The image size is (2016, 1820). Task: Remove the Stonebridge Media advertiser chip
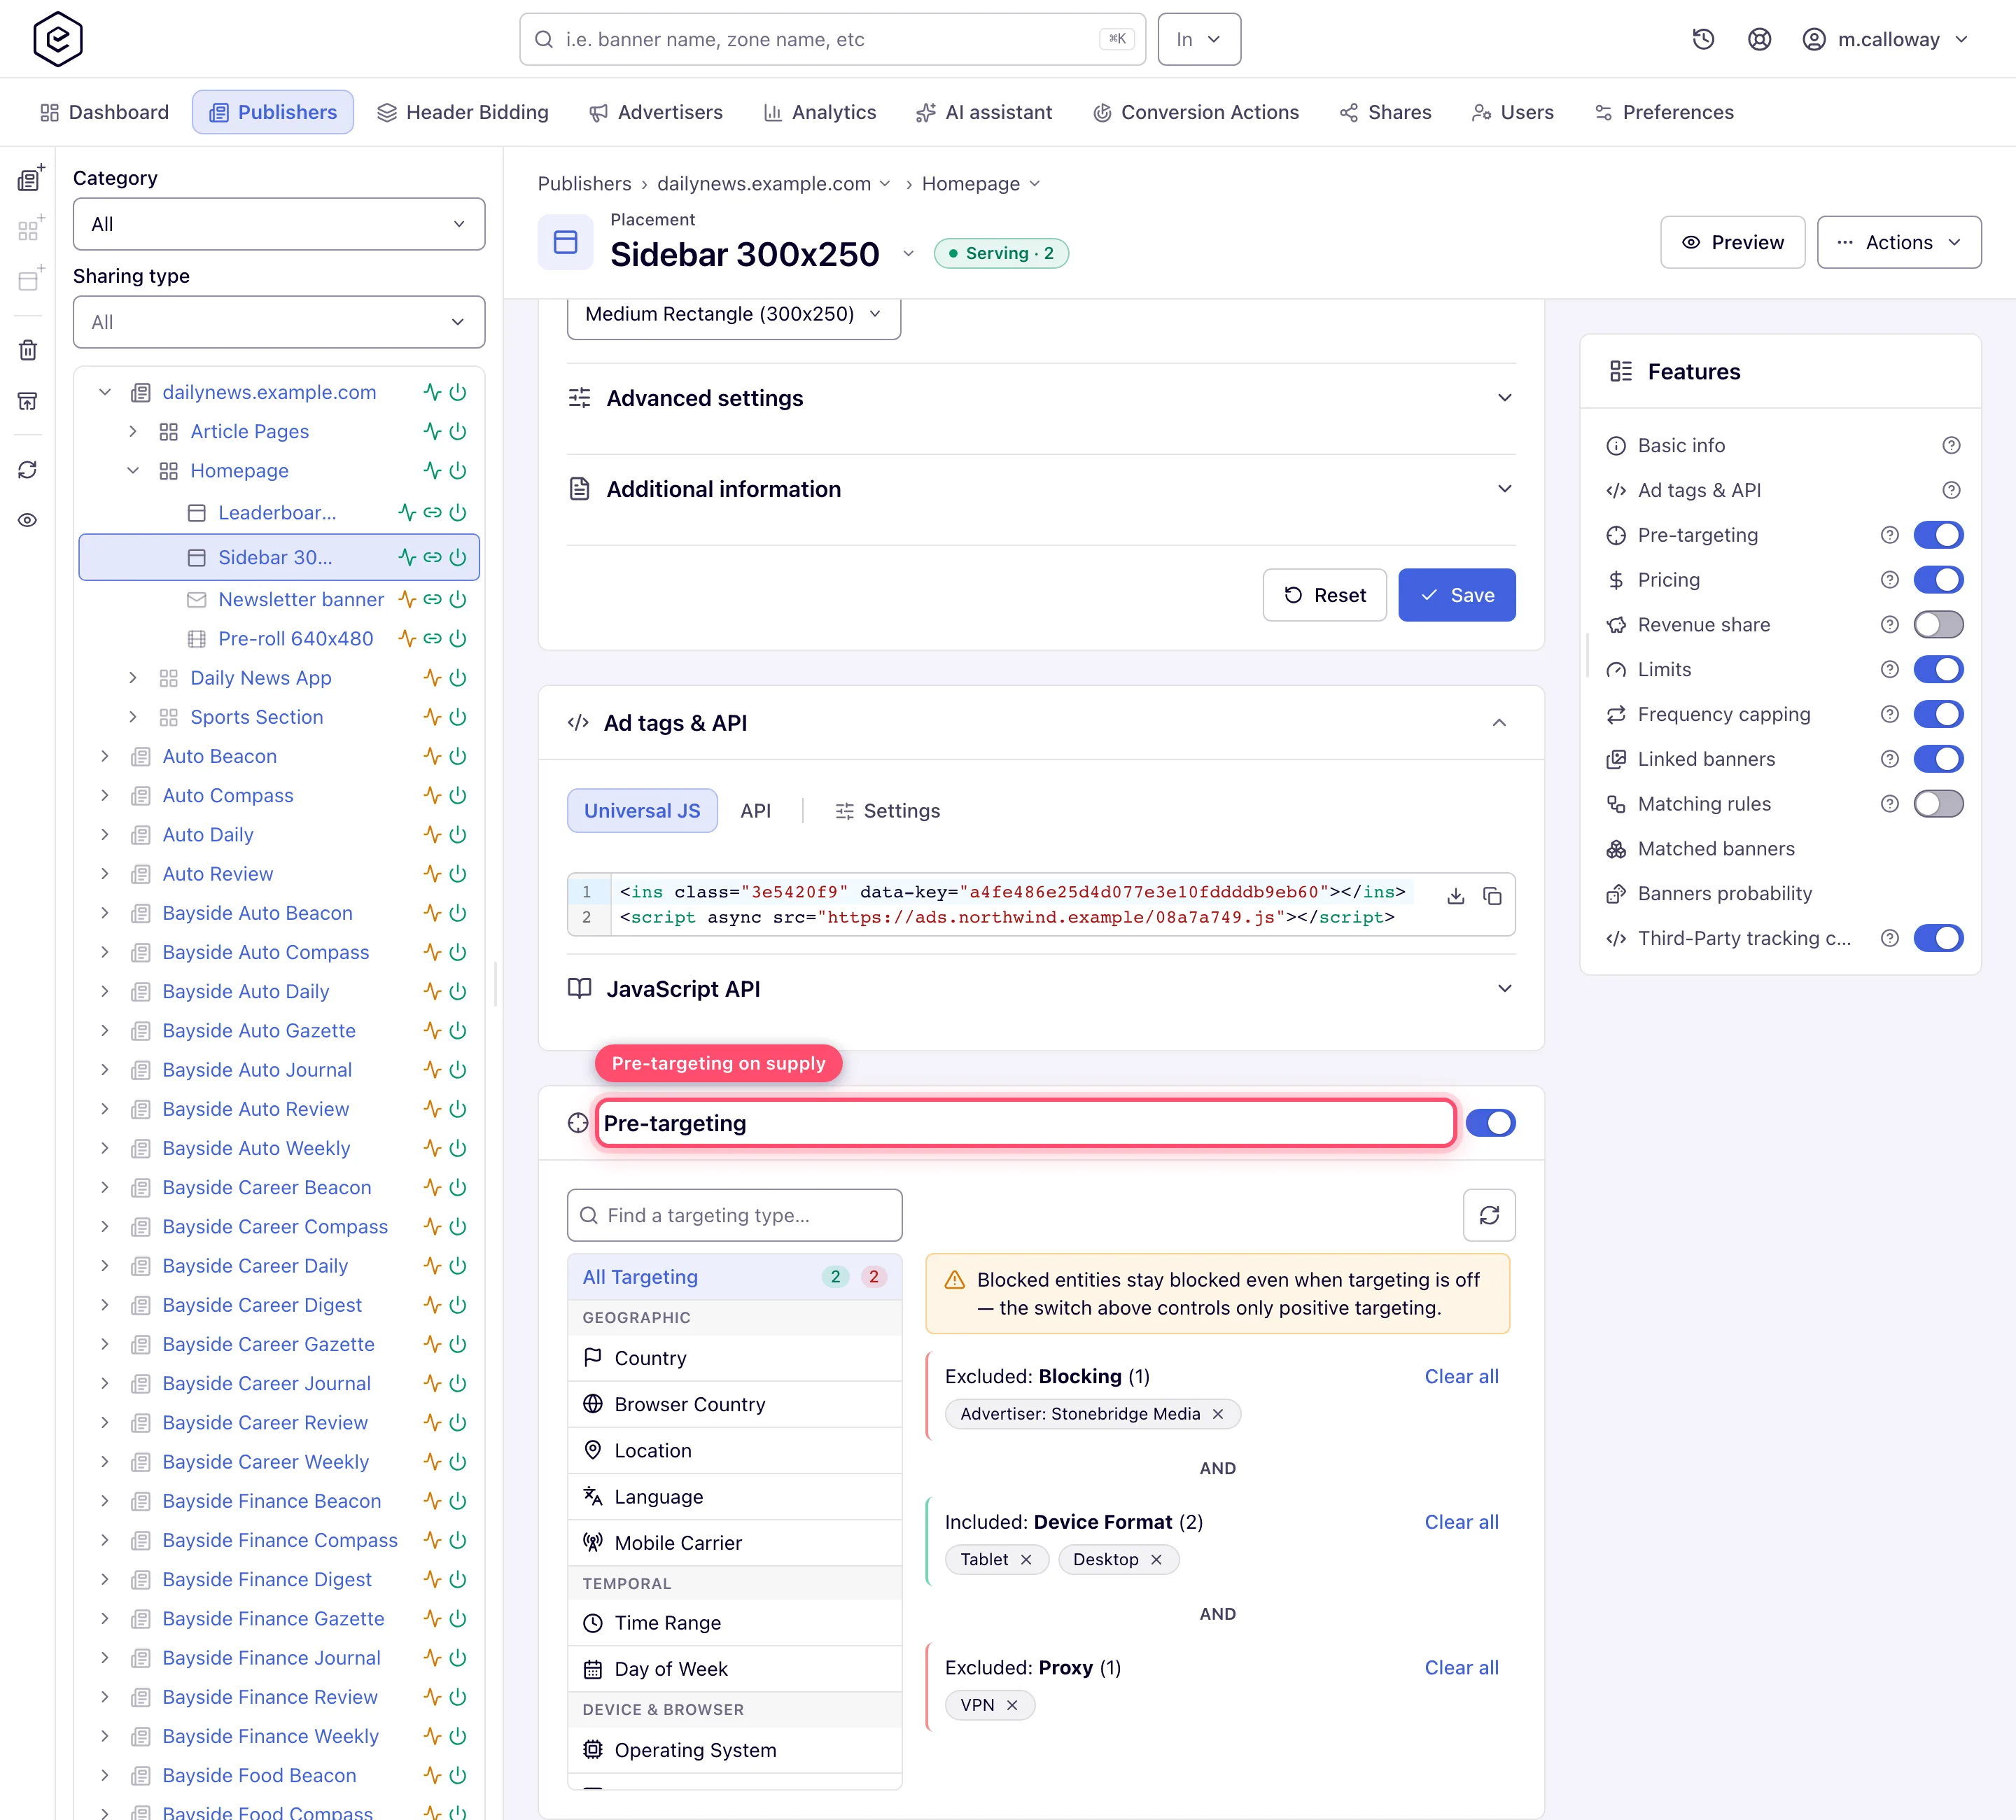pyautogui.click(x=1218, y=1414)
